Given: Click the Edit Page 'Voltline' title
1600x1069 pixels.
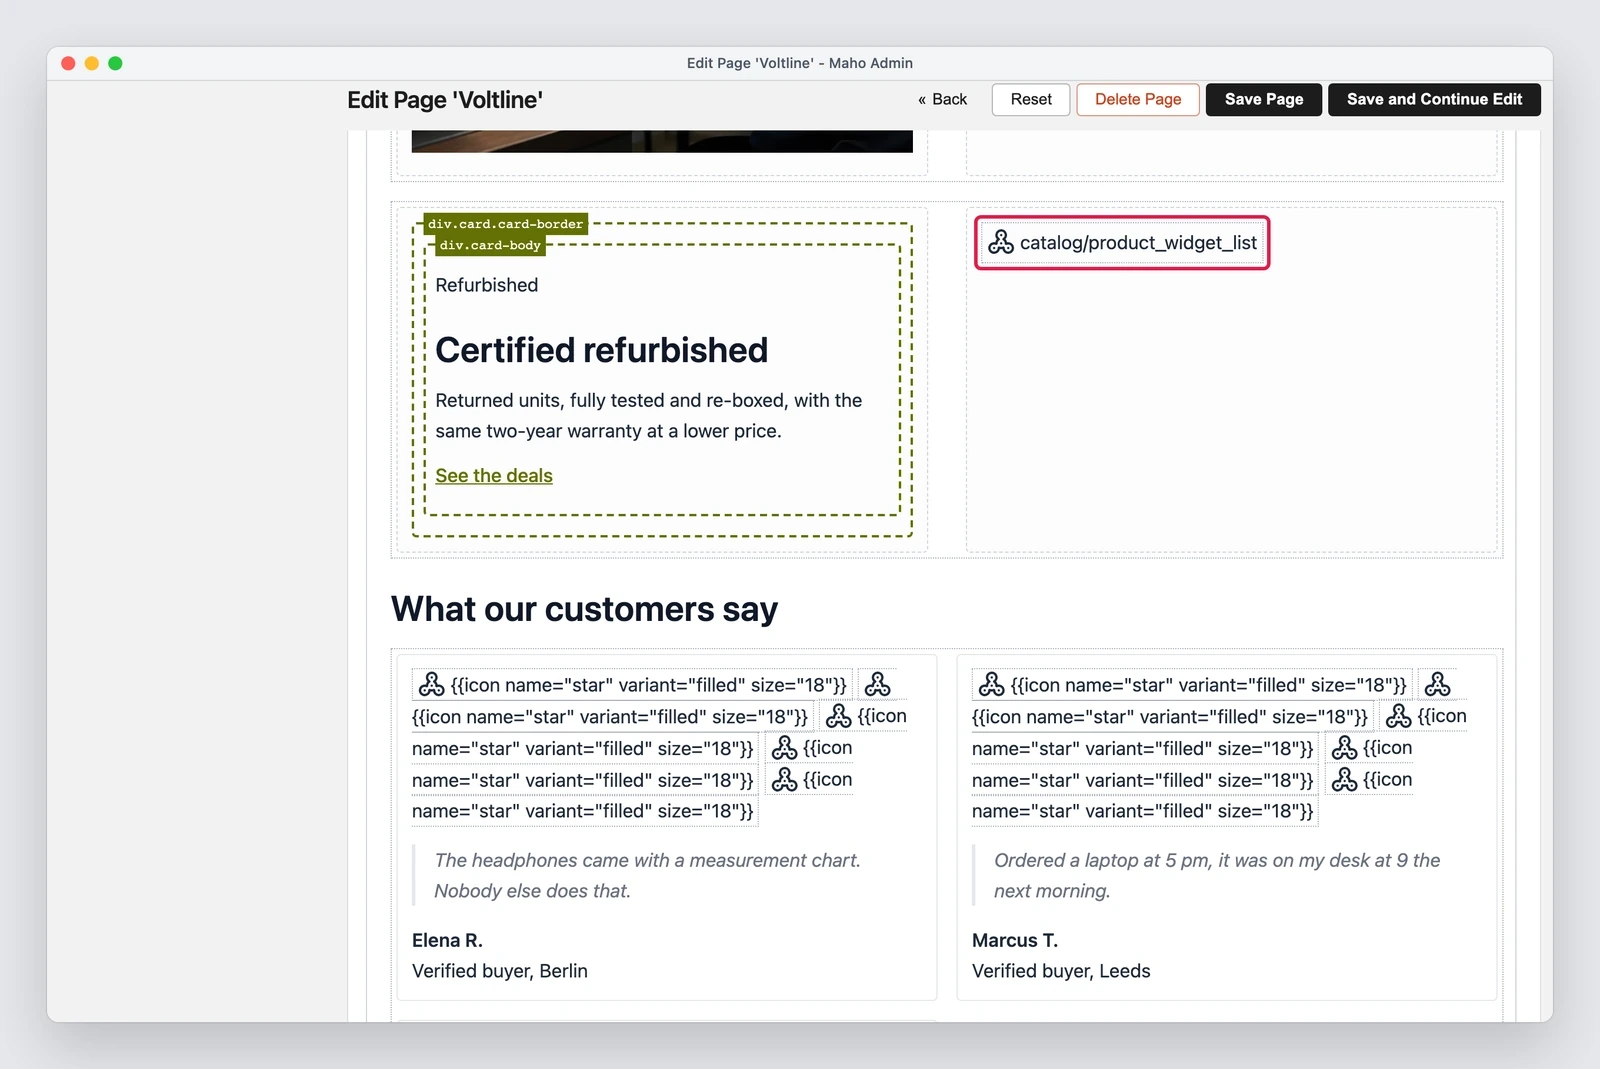Looking at the screenshot, I should click(445, 100).
